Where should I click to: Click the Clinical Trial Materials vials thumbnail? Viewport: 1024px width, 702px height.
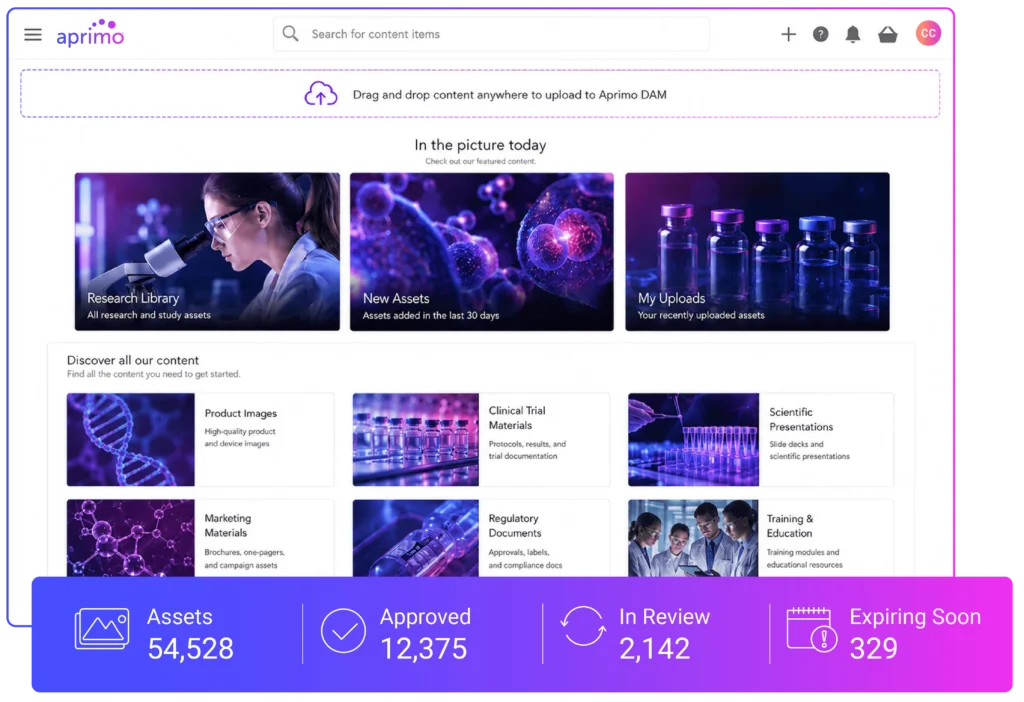pyautogui.click(x=415, y=439)
